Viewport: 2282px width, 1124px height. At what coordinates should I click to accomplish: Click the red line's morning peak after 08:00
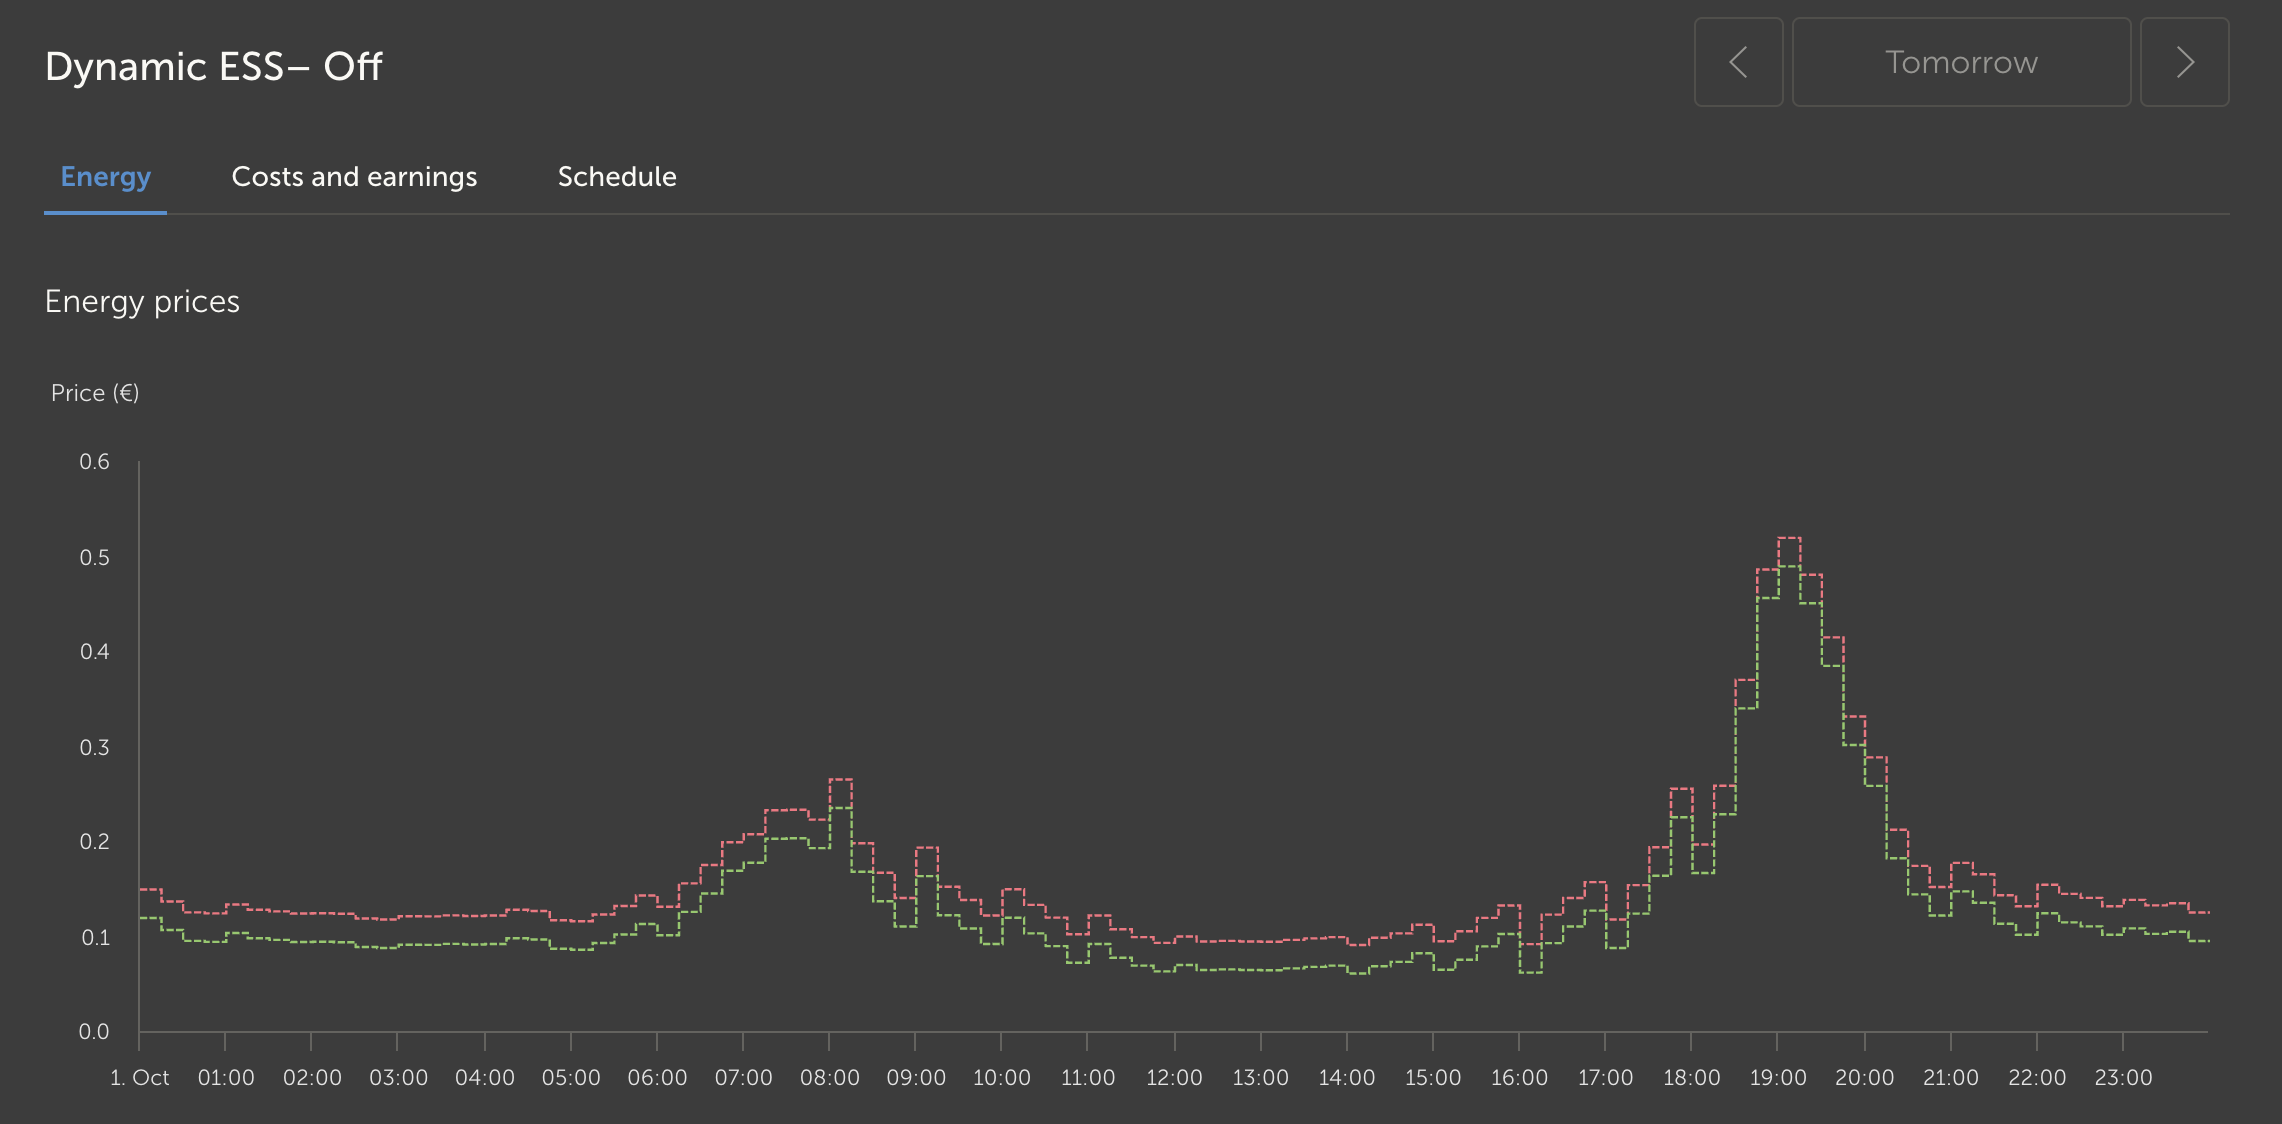[841, 779]
